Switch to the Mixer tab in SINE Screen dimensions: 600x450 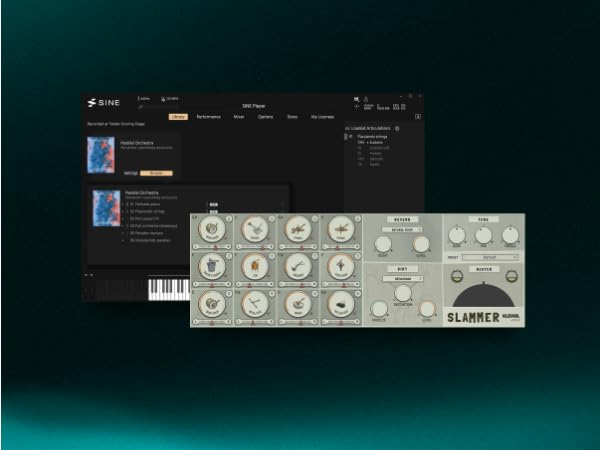tap(239, 117)
